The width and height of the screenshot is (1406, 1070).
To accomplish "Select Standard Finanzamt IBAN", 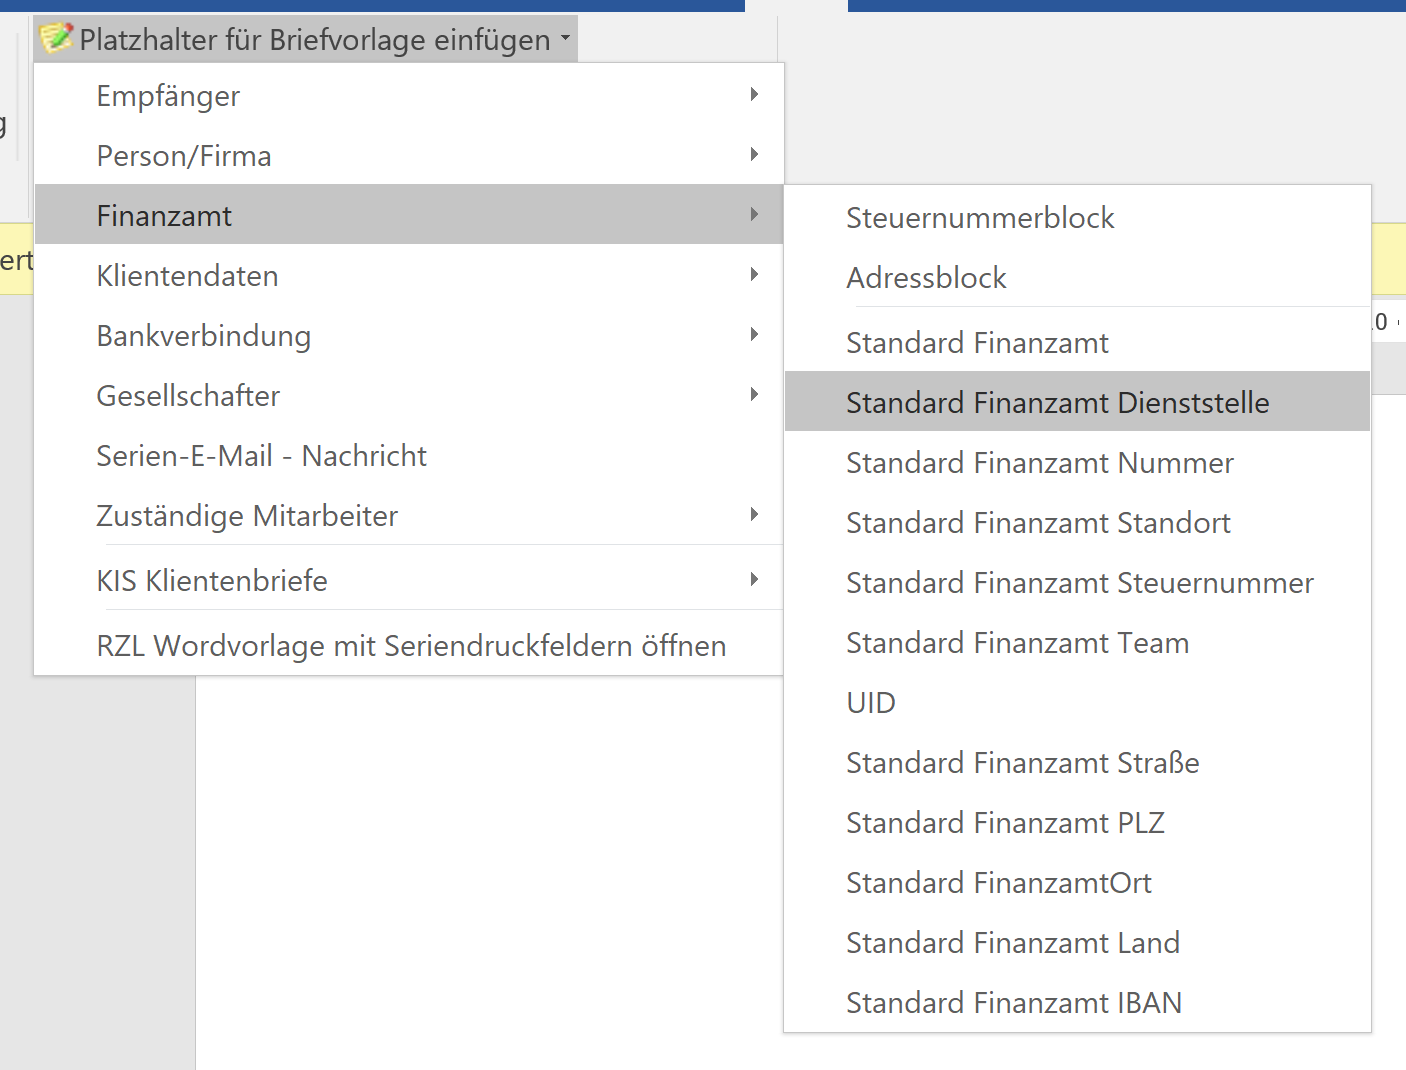I will pyautogui.click(x=1014, y=1003).
